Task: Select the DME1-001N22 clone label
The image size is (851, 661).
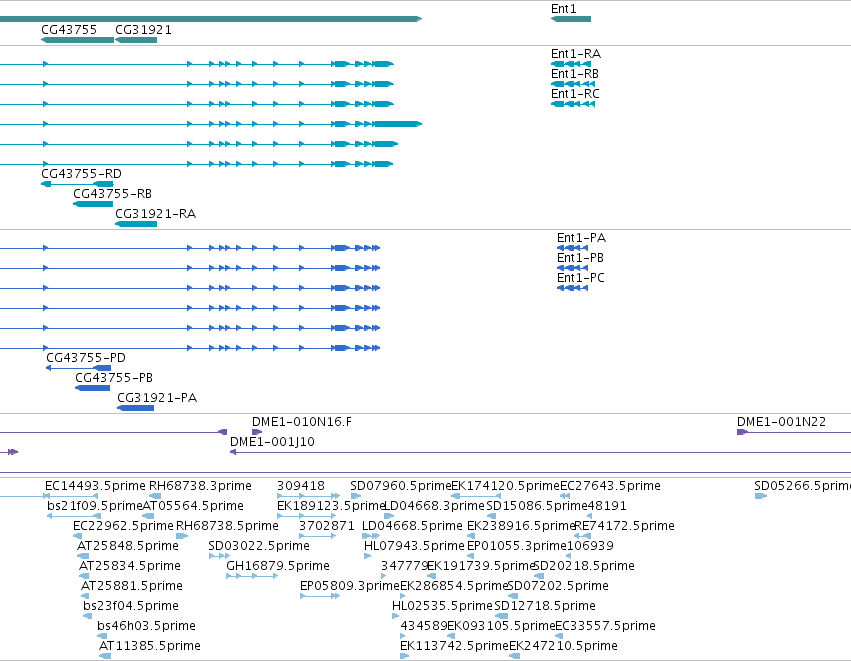Action: 782,422
